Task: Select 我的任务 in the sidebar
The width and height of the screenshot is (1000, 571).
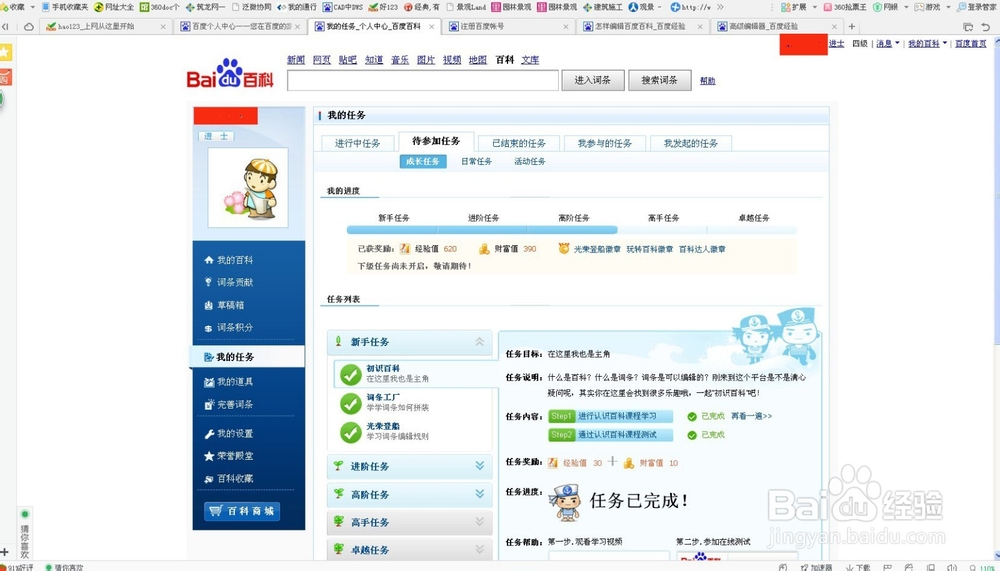Action: tap(247, 357)
